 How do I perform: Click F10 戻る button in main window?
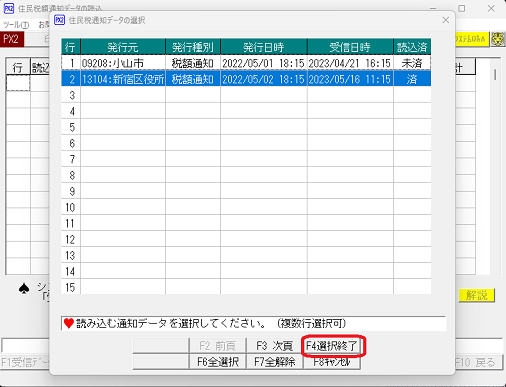coord(478,362)
